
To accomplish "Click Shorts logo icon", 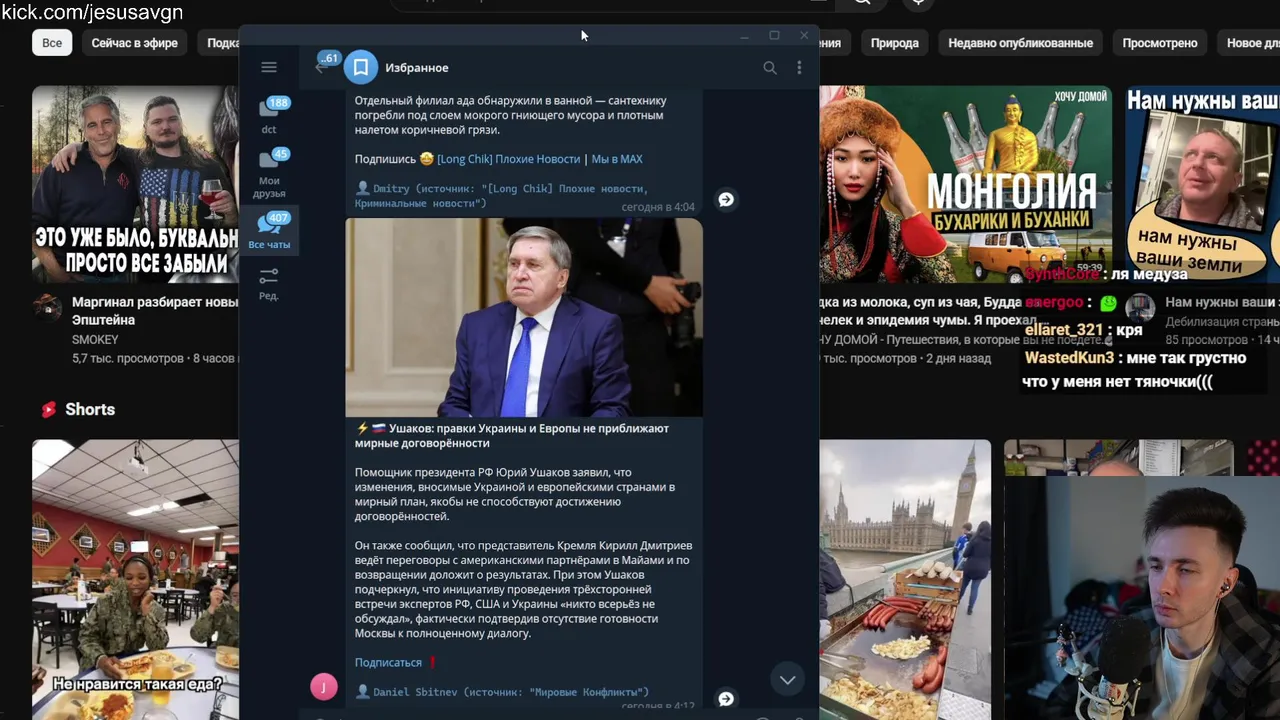I will [x=49, y=409].
